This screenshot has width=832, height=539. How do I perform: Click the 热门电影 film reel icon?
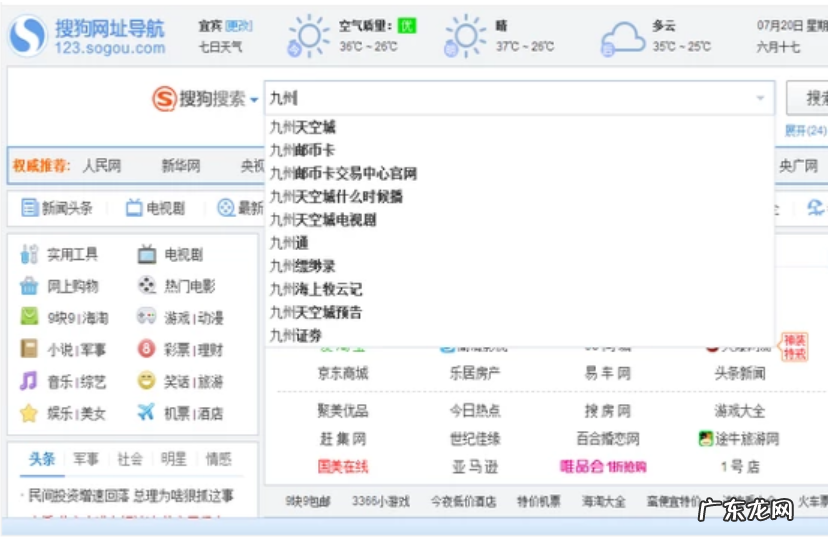pos(146,285)
